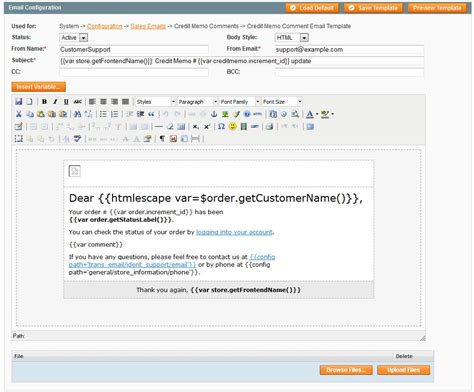Insert an unordered bullet list

tap(103, 114)
